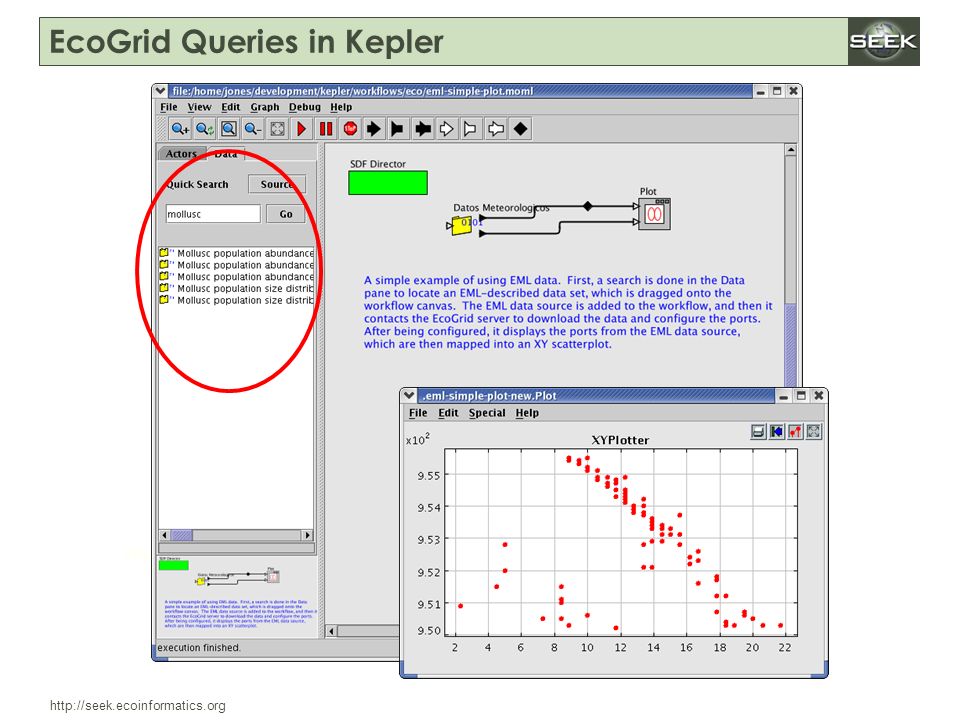960x720 pixels.
Task: Open the Edit menu in the Plot window
Action: coord(448,413)
